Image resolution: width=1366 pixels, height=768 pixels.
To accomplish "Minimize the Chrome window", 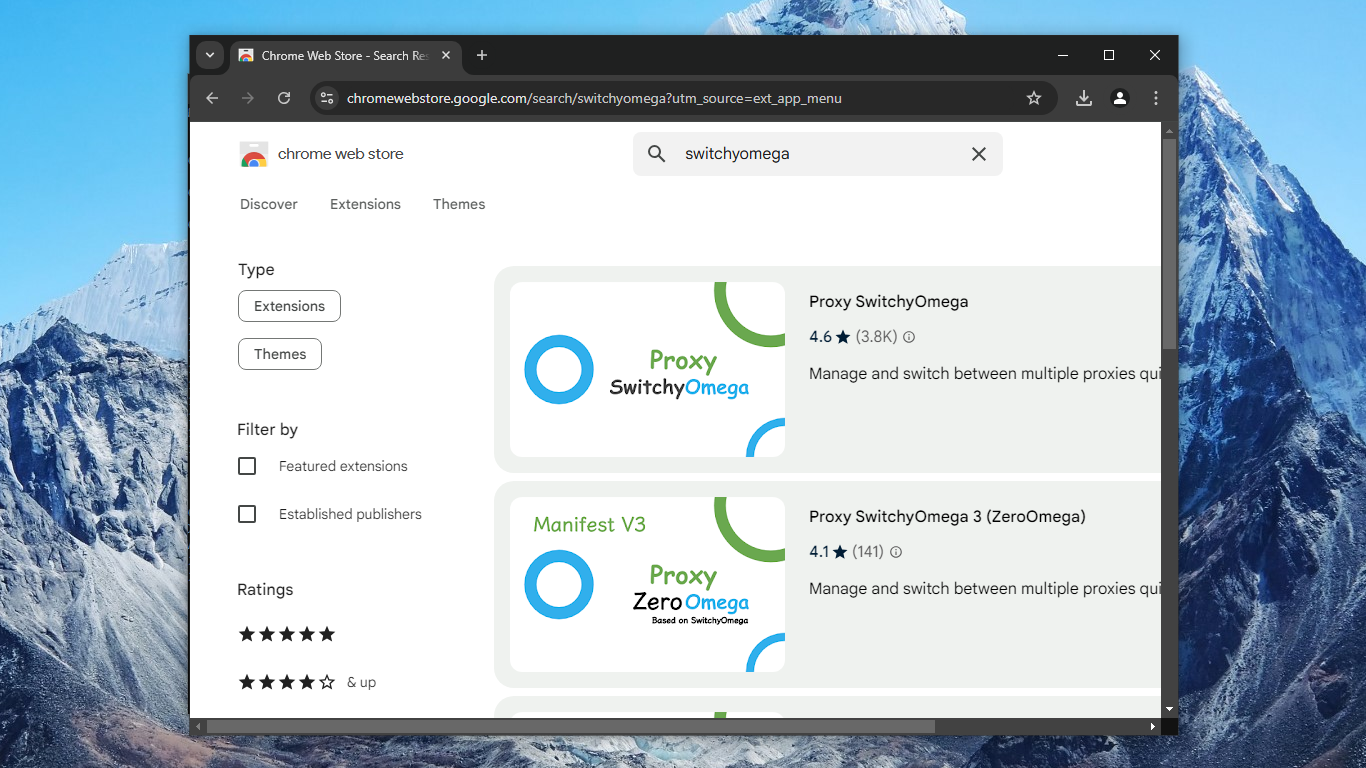I will tap(1063, 55).
